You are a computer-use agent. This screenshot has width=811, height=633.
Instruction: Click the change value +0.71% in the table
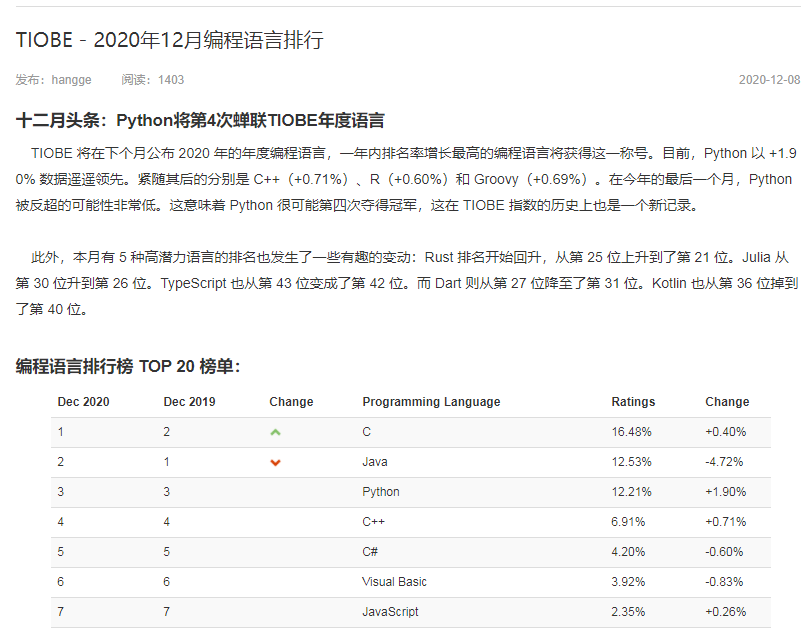(726, 522)
